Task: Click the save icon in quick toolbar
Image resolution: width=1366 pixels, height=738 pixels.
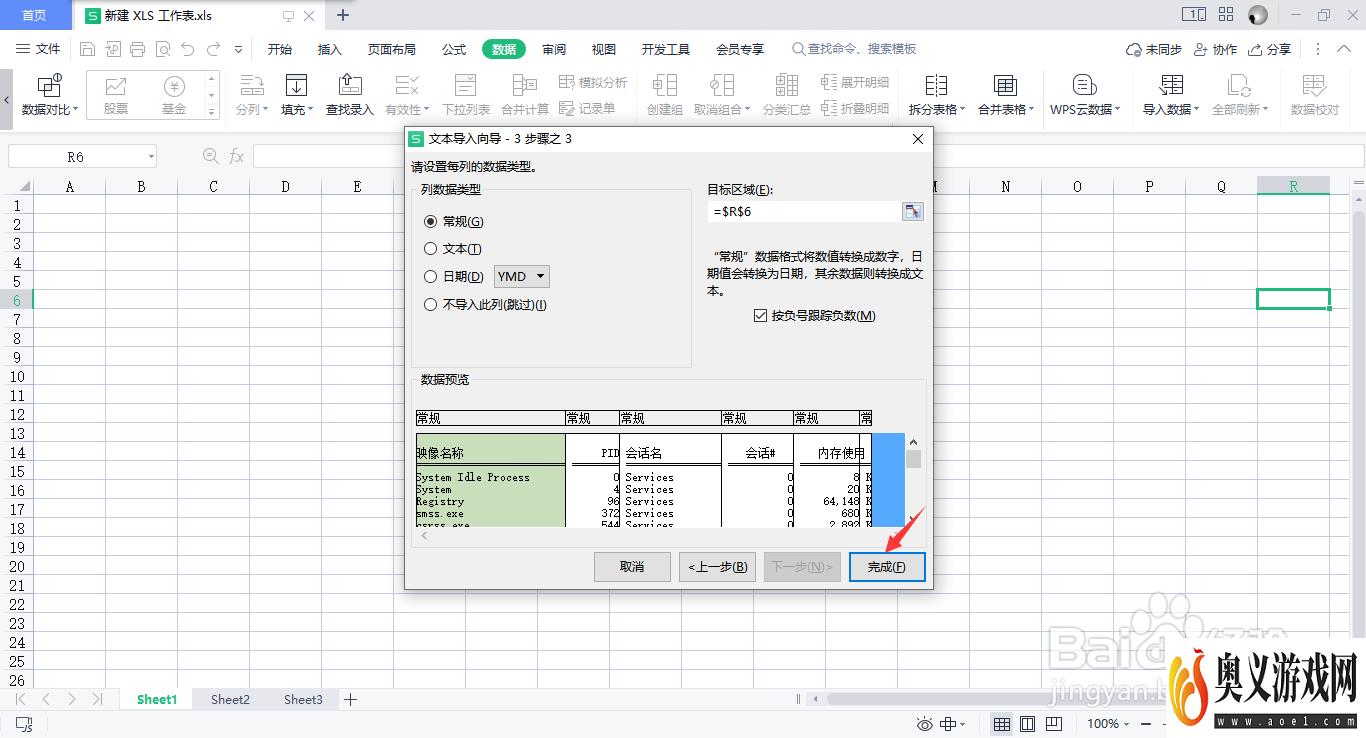Action: click(87, 49)
